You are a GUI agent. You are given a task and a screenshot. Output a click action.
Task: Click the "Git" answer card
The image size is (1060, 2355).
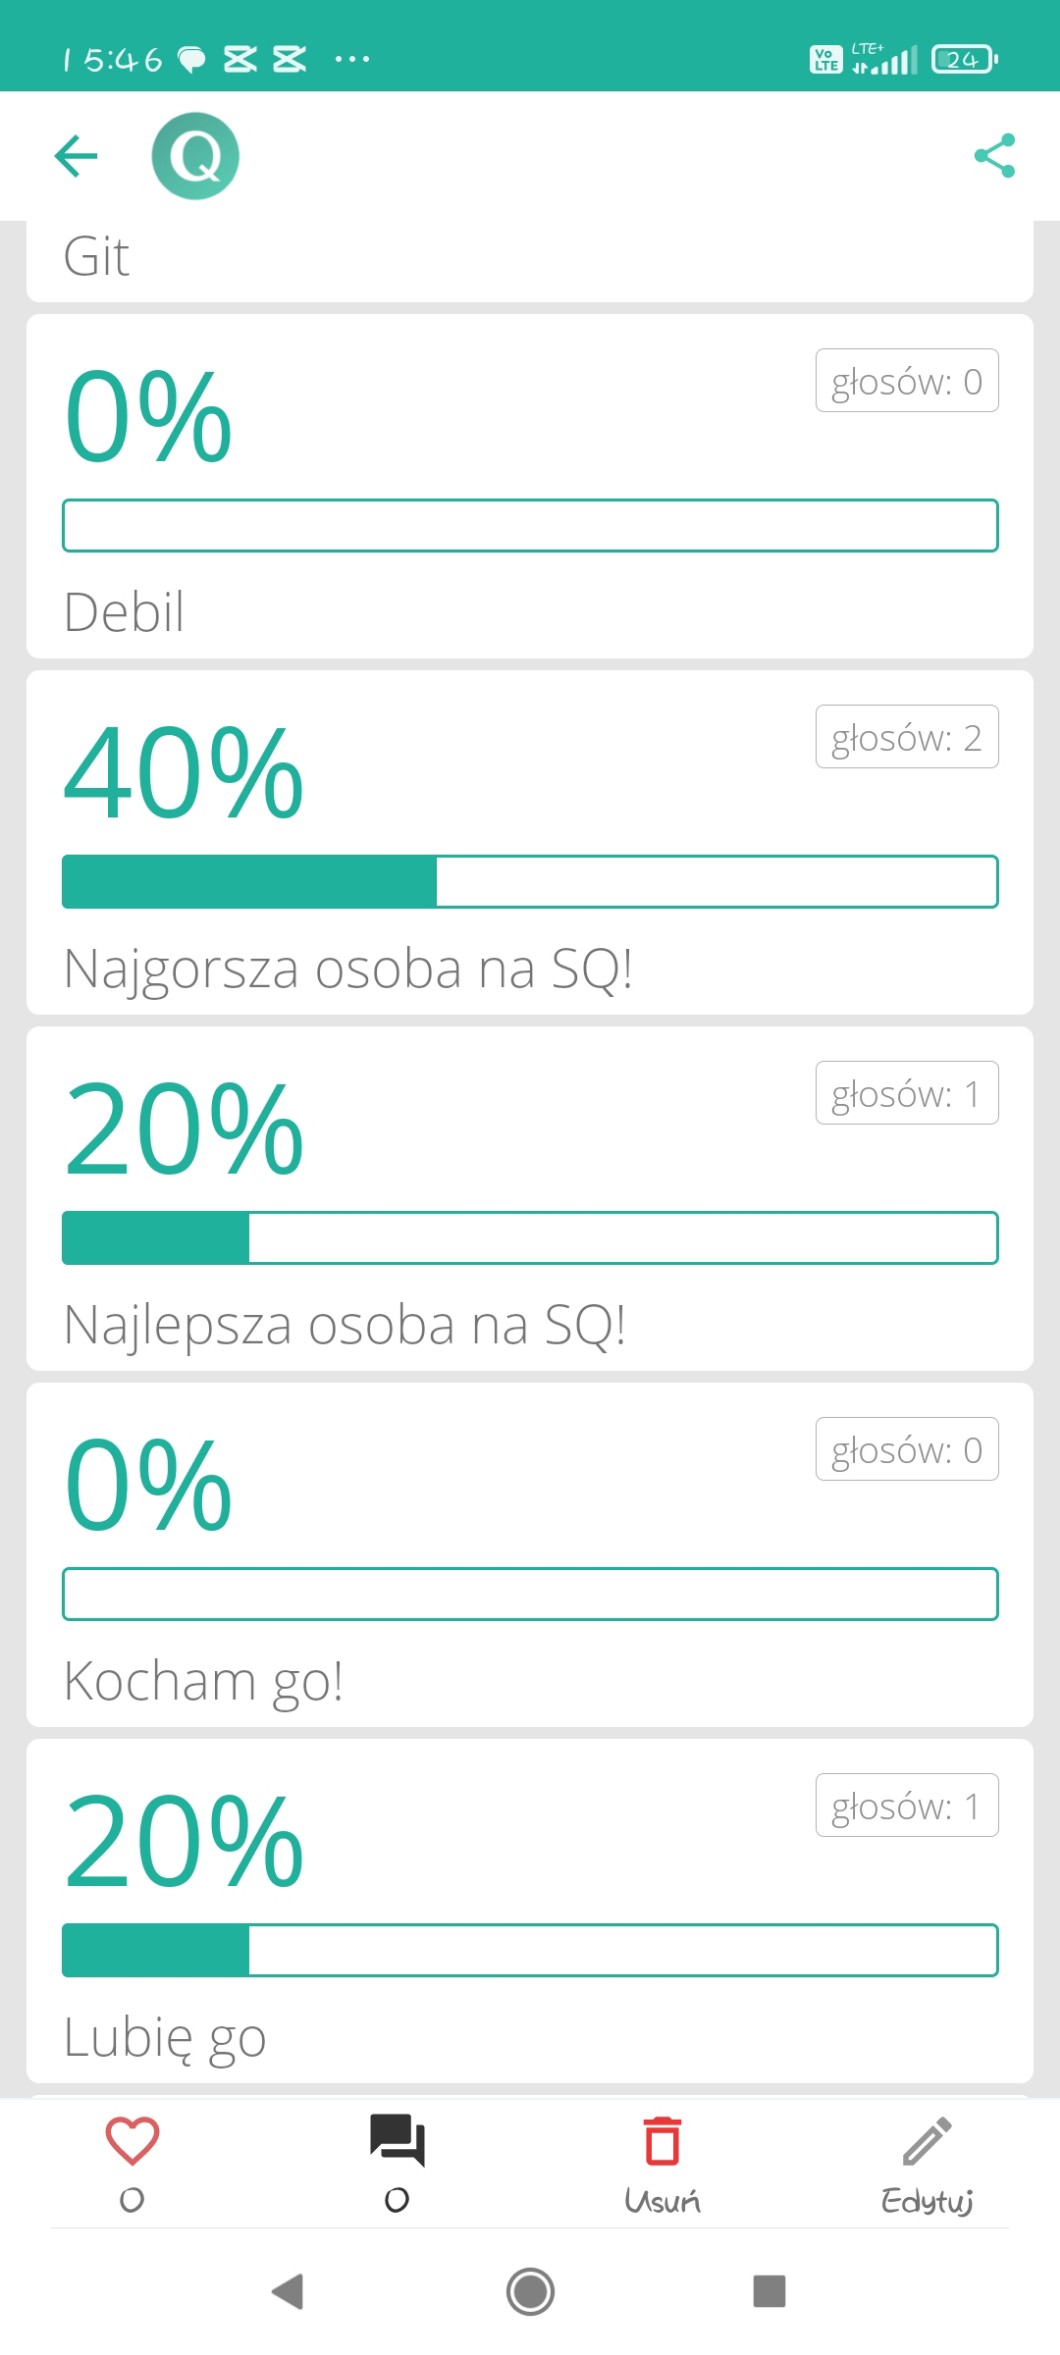tap(529, 258)
